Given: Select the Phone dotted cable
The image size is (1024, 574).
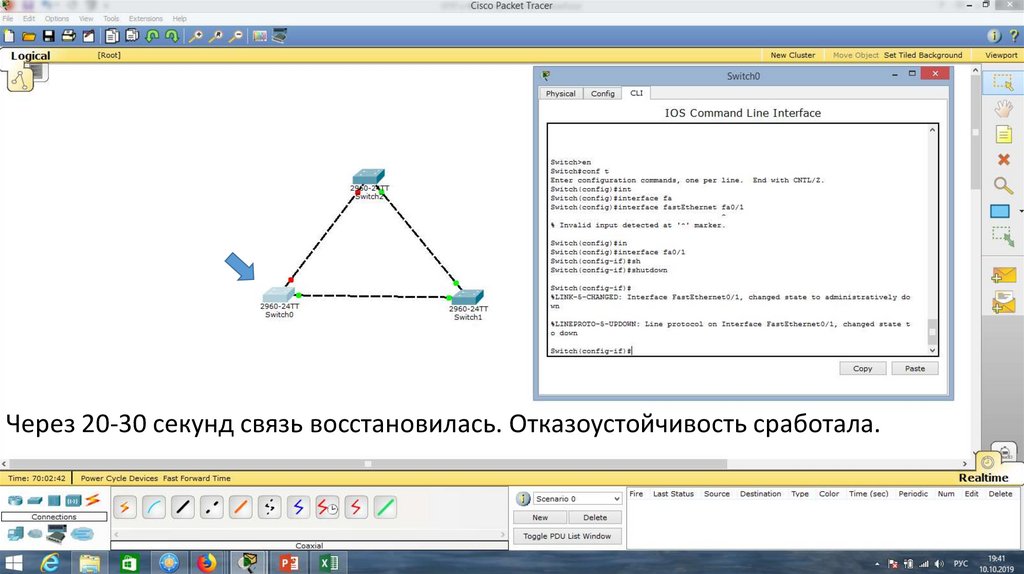Looking at the screenshot, I should [269, 507].
